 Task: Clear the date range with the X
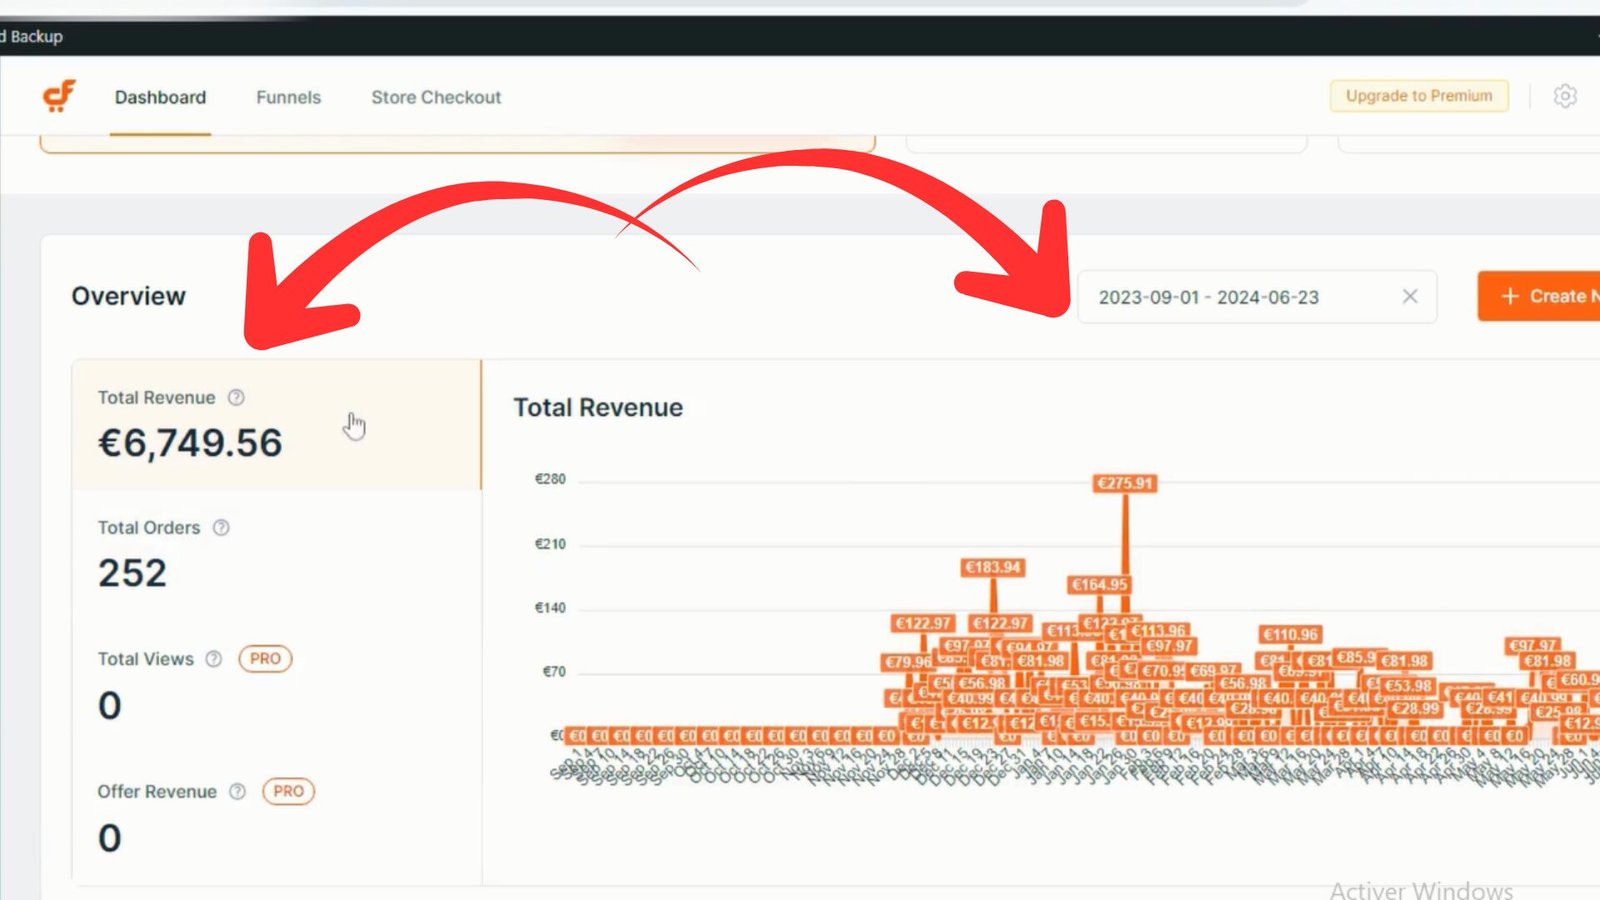(1410, 297)
